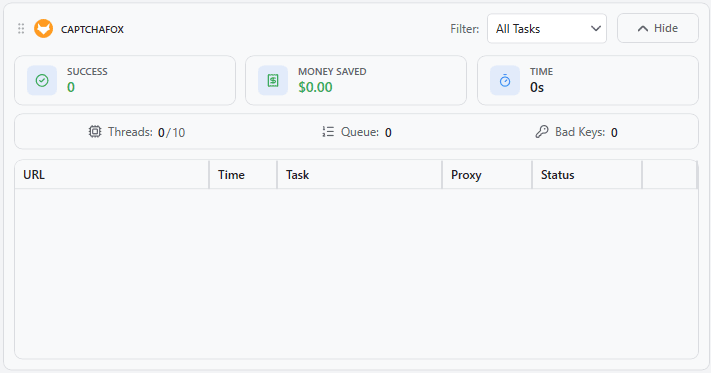Grab the drag handle dots icon
This screenshot has width=711, height=373.
pyautogui.click(x=21, y=29)
